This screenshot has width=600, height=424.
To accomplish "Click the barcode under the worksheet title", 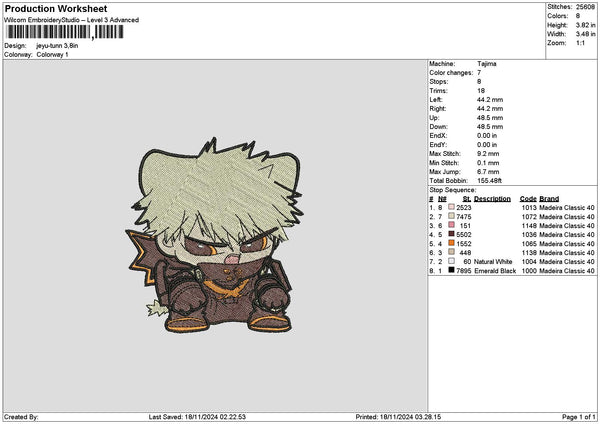I will pos(65,32).
